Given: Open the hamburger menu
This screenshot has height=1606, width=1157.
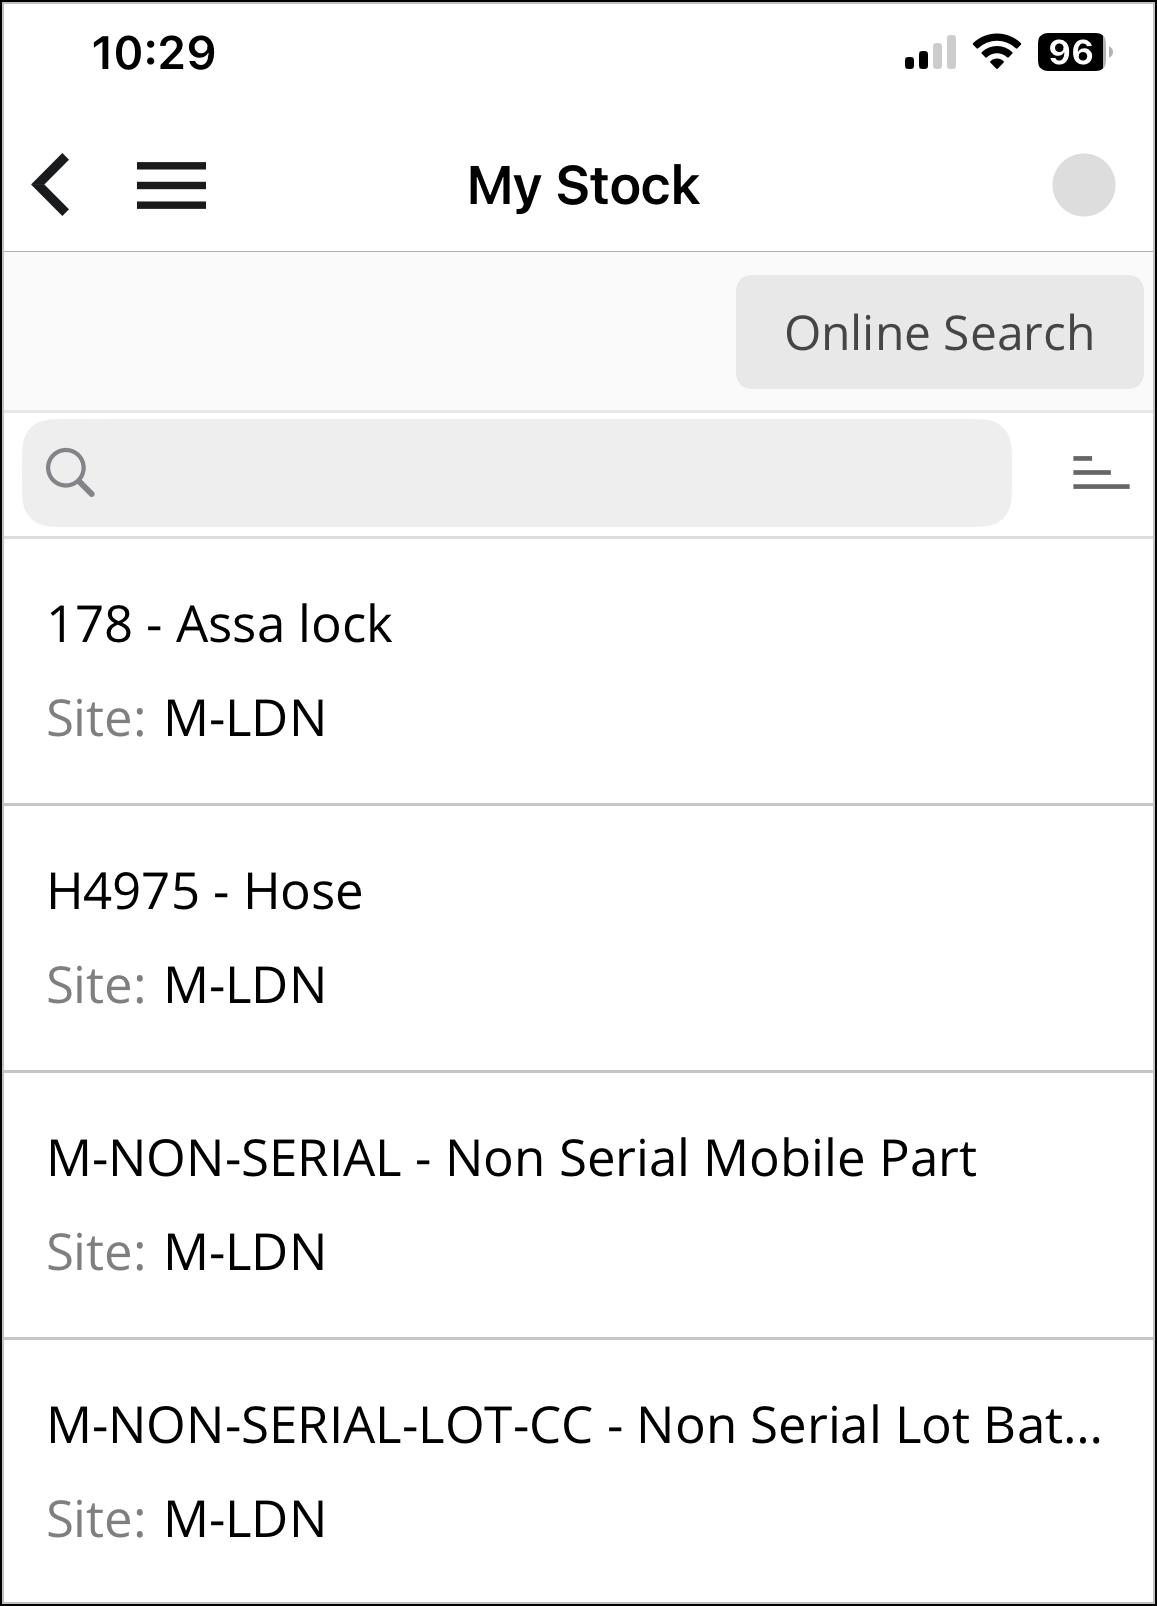Looking at the screenshot, I should 171,186.
